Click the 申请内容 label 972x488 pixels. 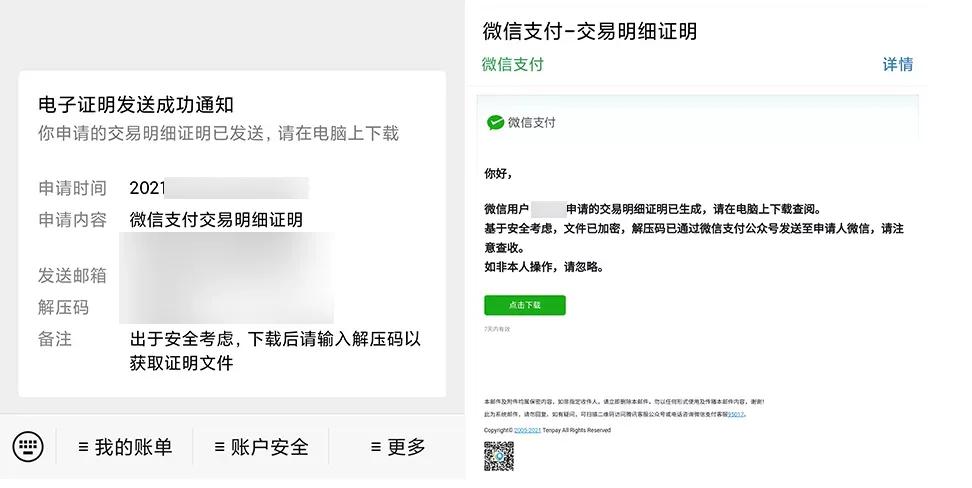[73, 220]
